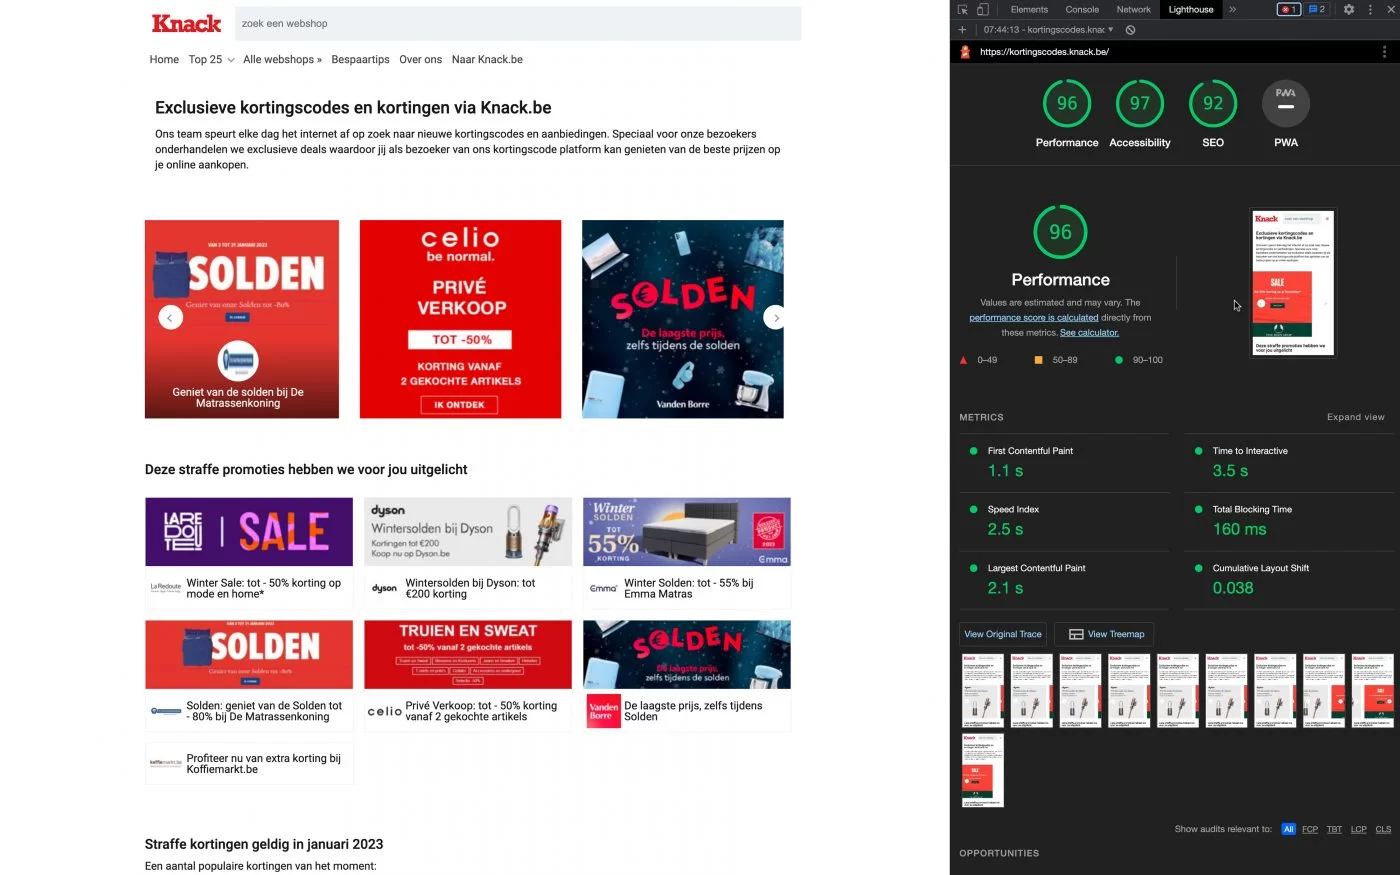
Task: Open the See calculator link
Action: 1089,333
